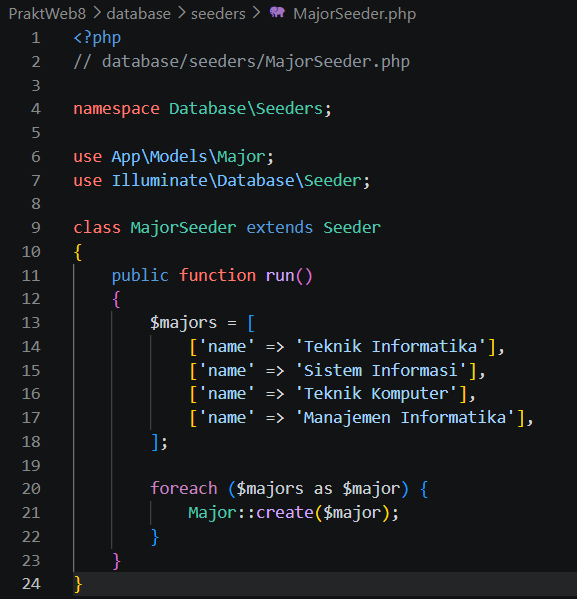Click the run function name

279,275
